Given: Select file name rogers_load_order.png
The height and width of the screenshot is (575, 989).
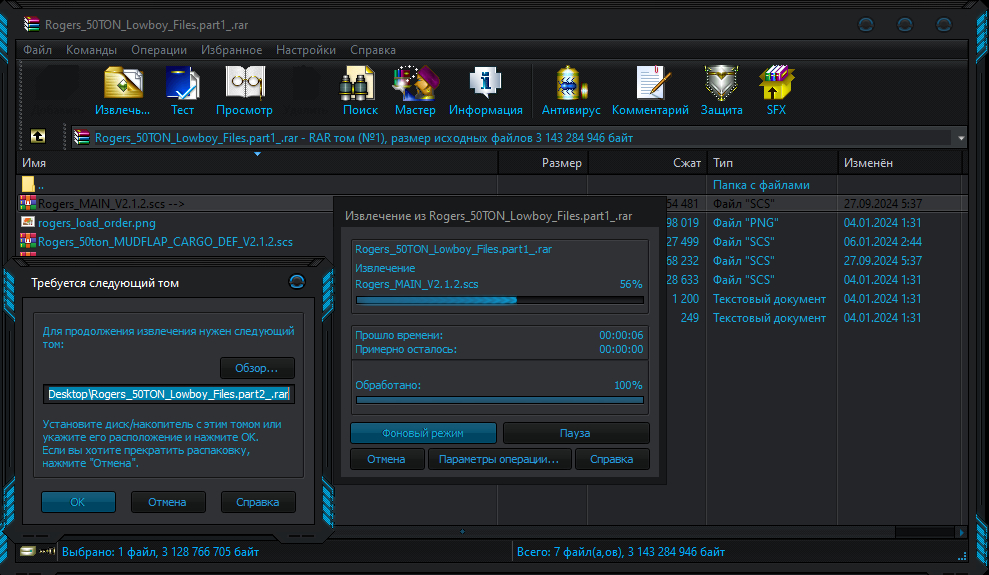Looking at the screenshot, I should [97, 223].
